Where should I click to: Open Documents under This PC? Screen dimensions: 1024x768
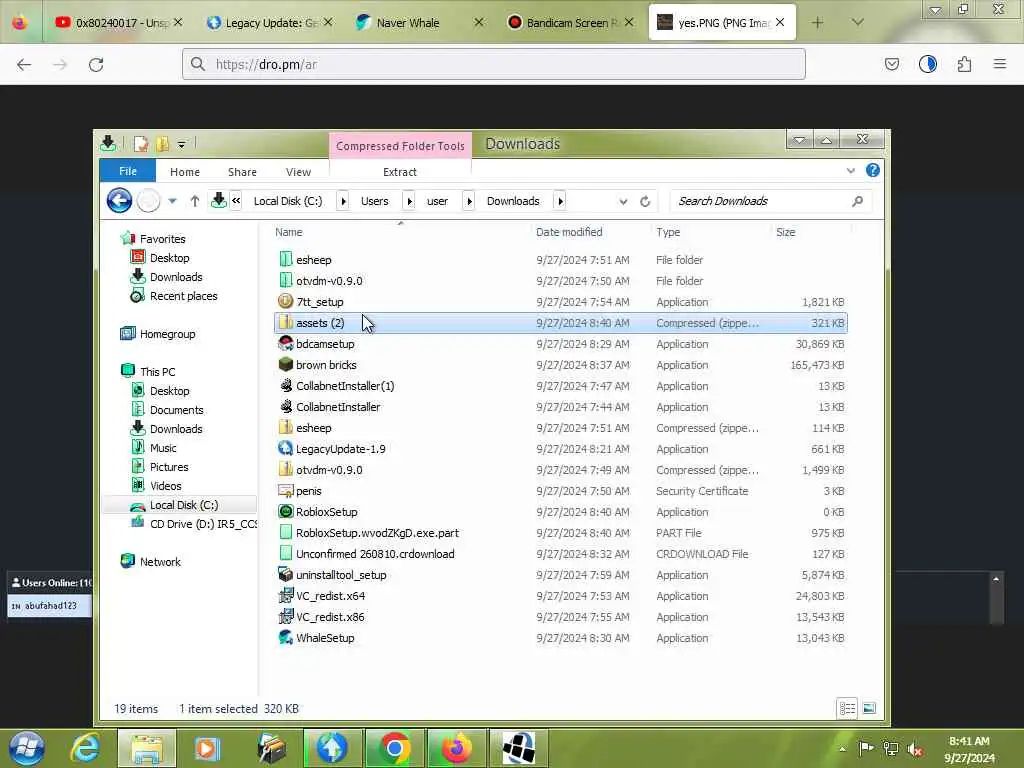click(x=176, y=409)
